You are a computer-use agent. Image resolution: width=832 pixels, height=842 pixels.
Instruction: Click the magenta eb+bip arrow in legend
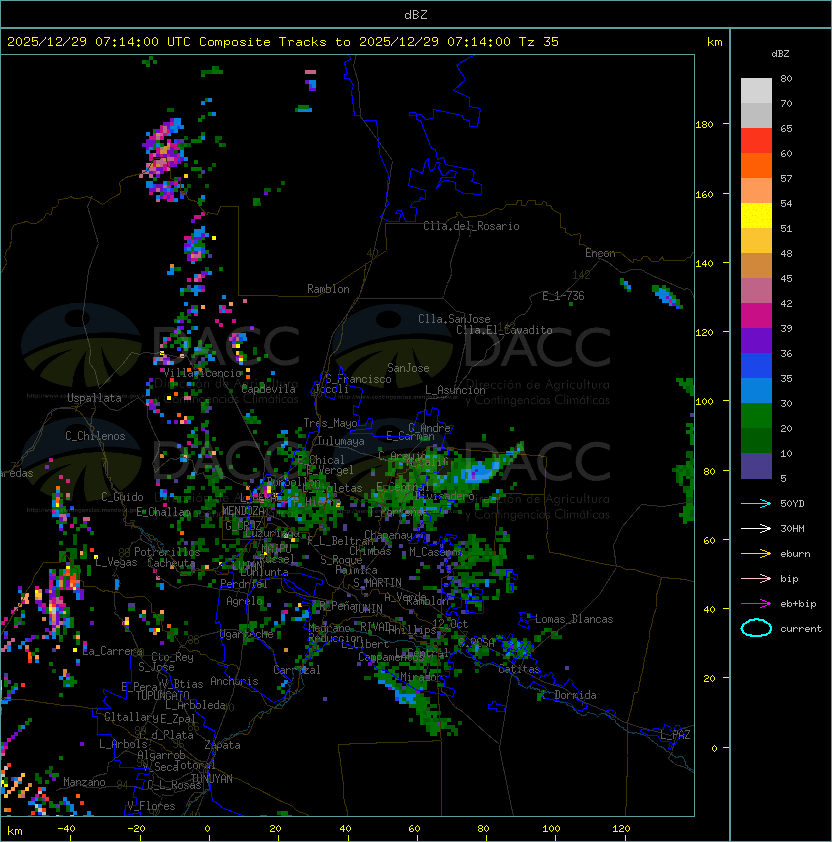pos(756,604)
